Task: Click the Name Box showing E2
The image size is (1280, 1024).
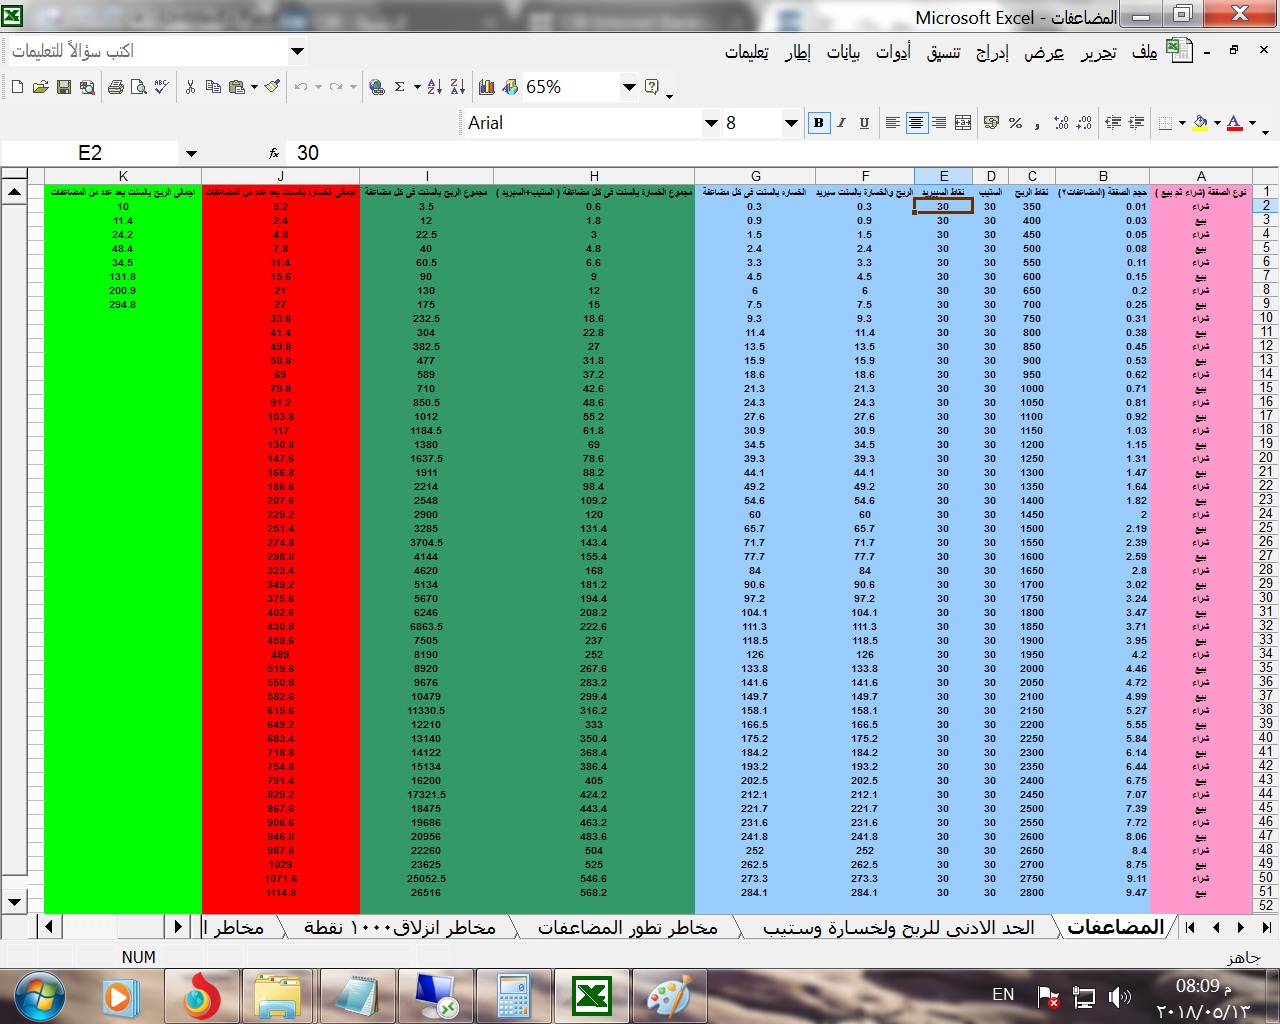Action: [x=90, y=153]
